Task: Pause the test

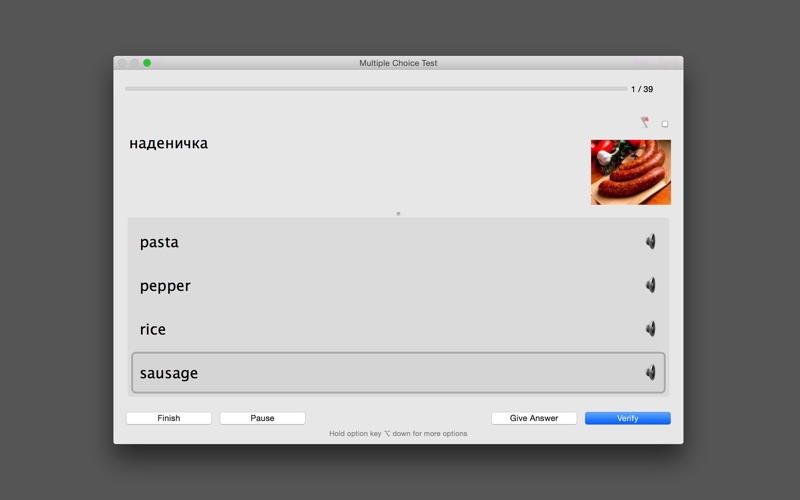Action: click(x=262, y=418)
